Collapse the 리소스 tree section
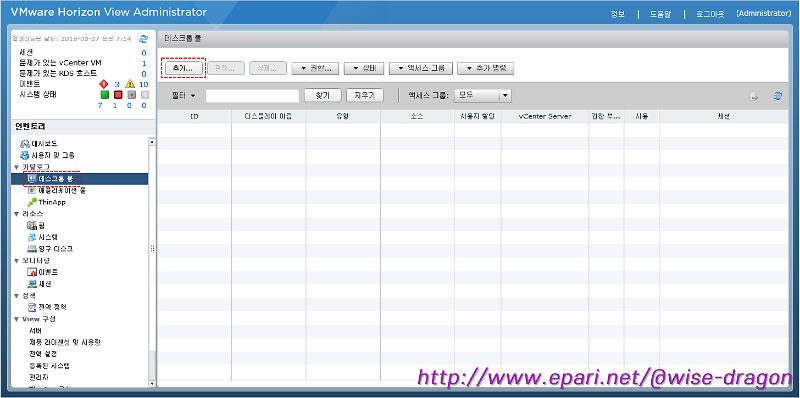This screenshot has width=800, height=398. (x=17, y=214)
